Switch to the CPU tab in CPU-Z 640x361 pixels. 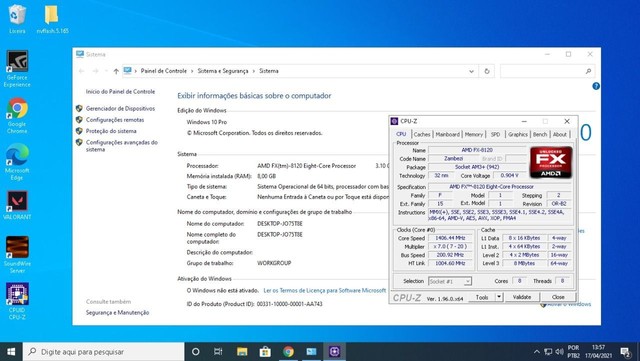[x=401, y=134]
